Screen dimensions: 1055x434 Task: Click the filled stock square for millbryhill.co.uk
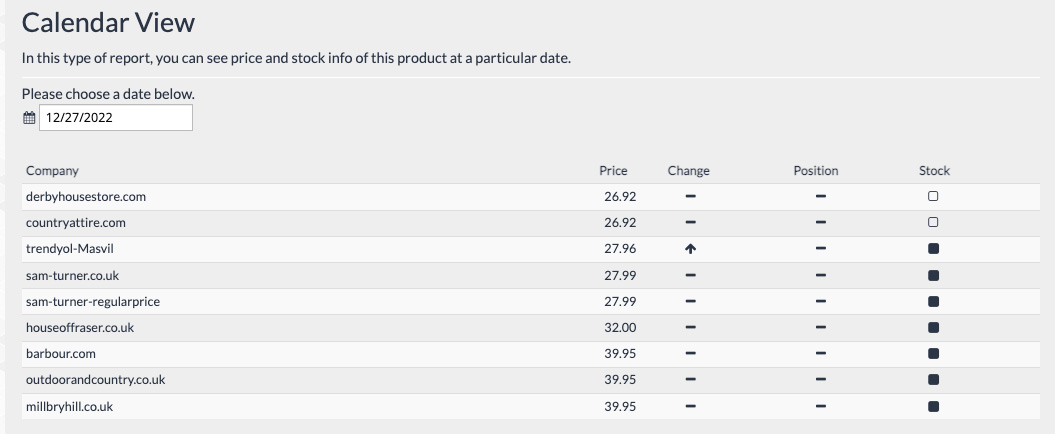pos(934,407)
